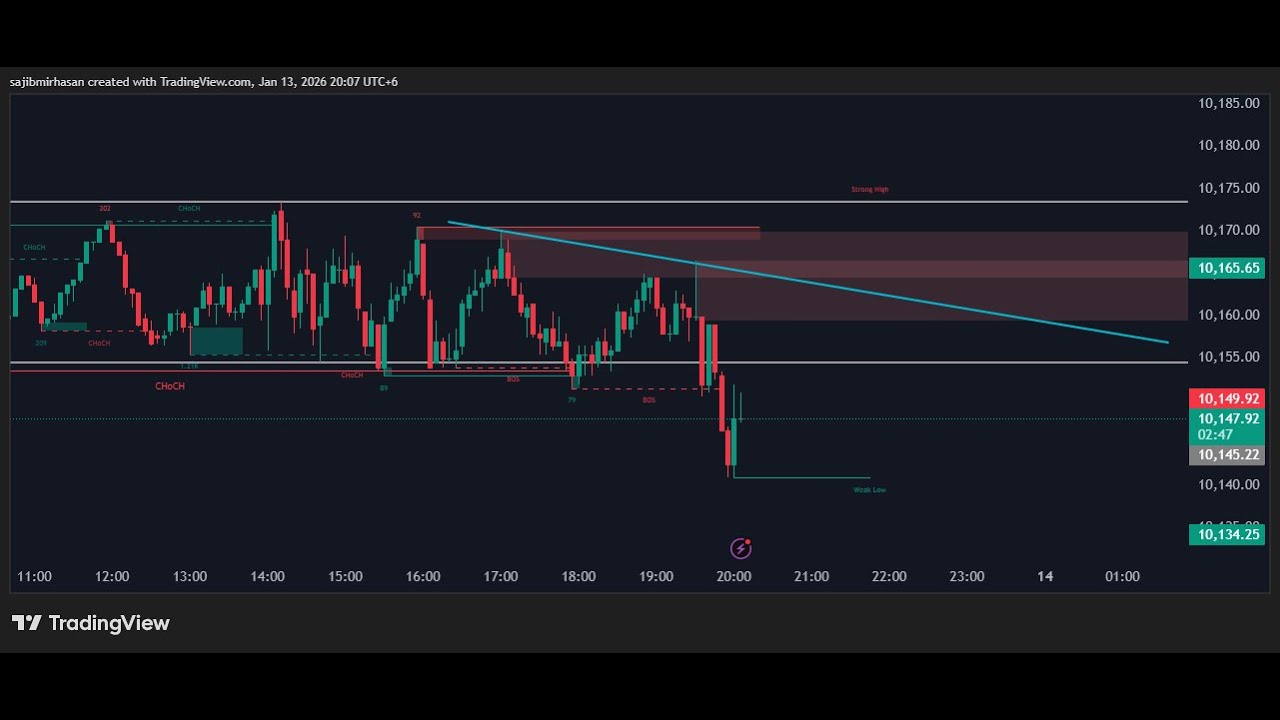
Task: Click the Weak Low label
Action: pyautogui.click(x=869, y=490)
